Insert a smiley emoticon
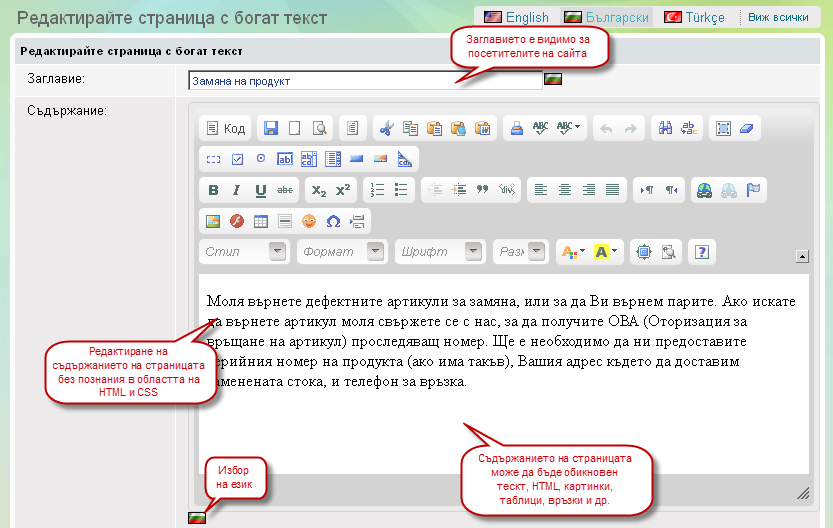The height and width of the screenshot is (528, 833). 309,221
